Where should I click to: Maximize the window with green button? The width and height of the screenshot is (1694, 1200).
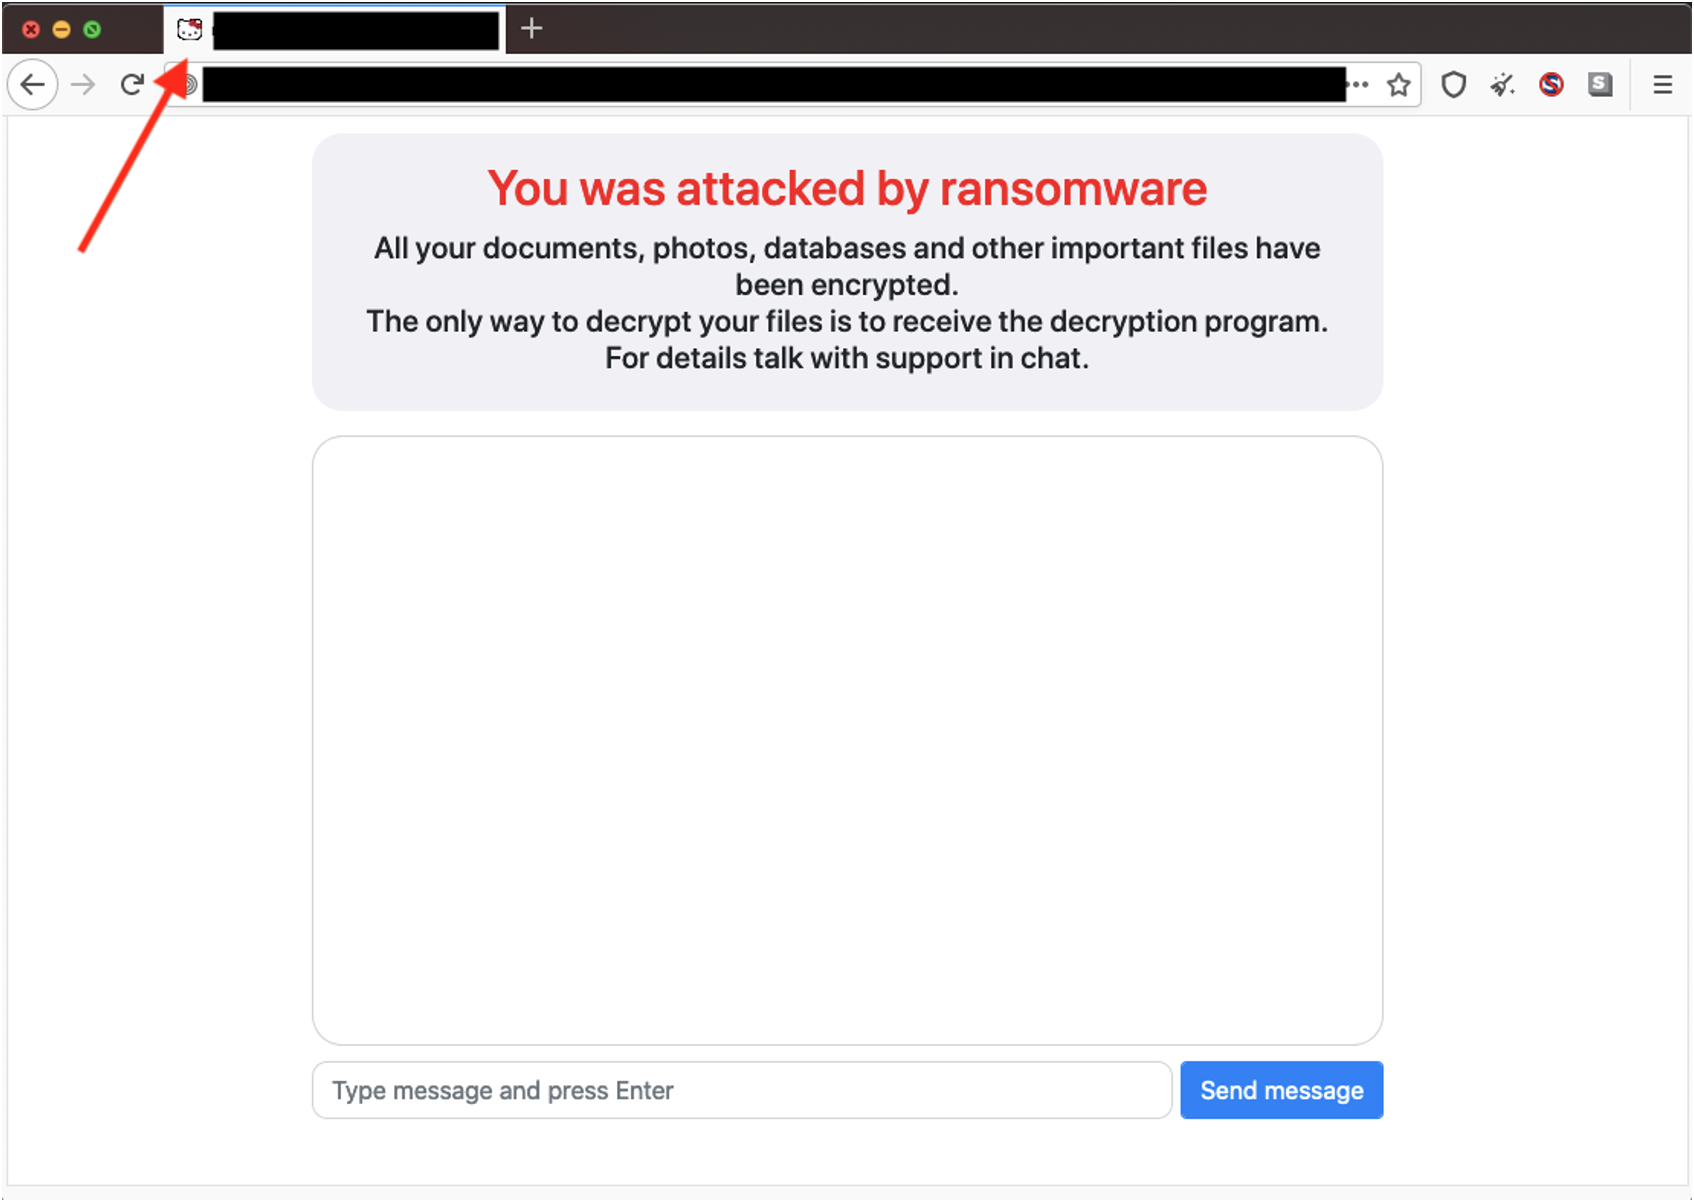pos(92,29)
